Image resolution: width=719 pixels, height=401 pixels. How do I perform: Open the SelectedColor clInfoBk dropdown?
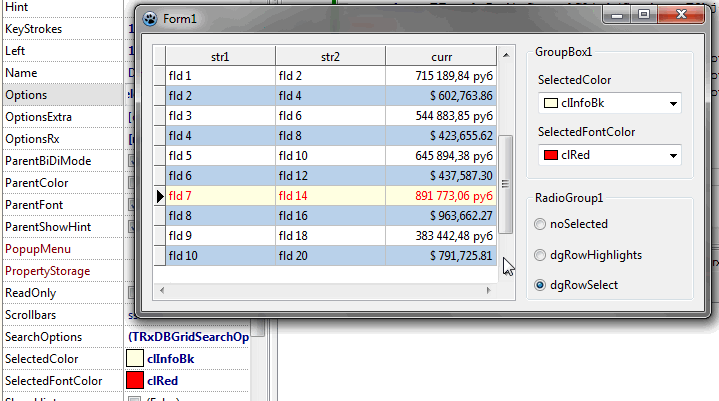coord(673,103)
